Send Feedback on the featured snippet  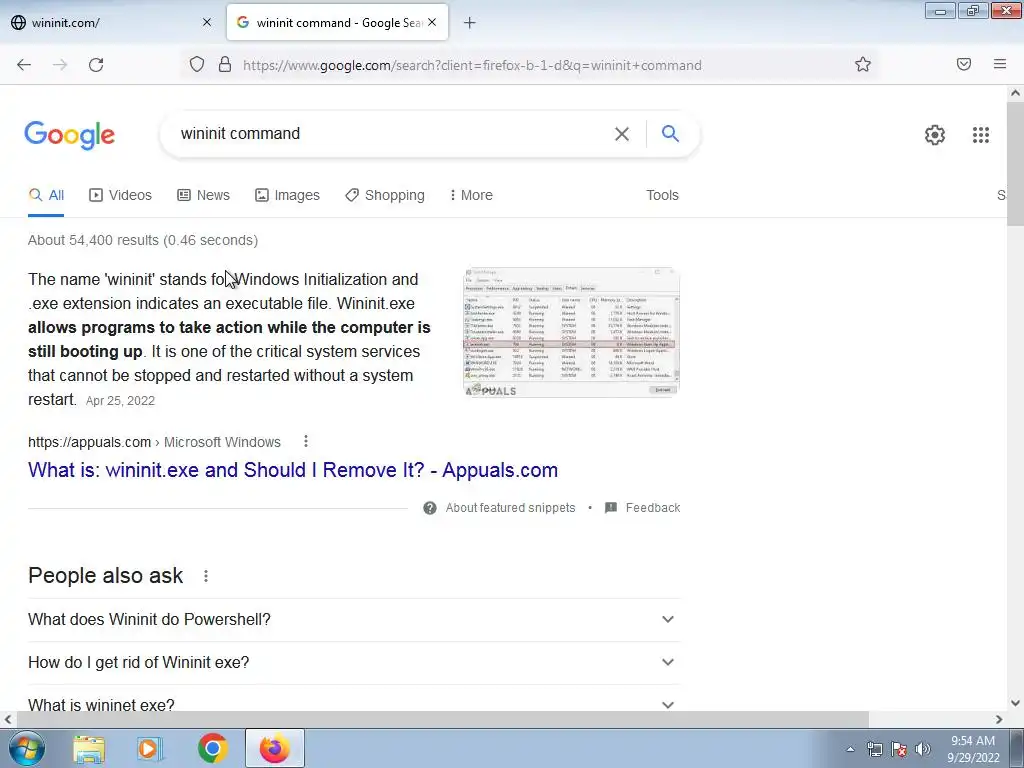tap(643, 508)
